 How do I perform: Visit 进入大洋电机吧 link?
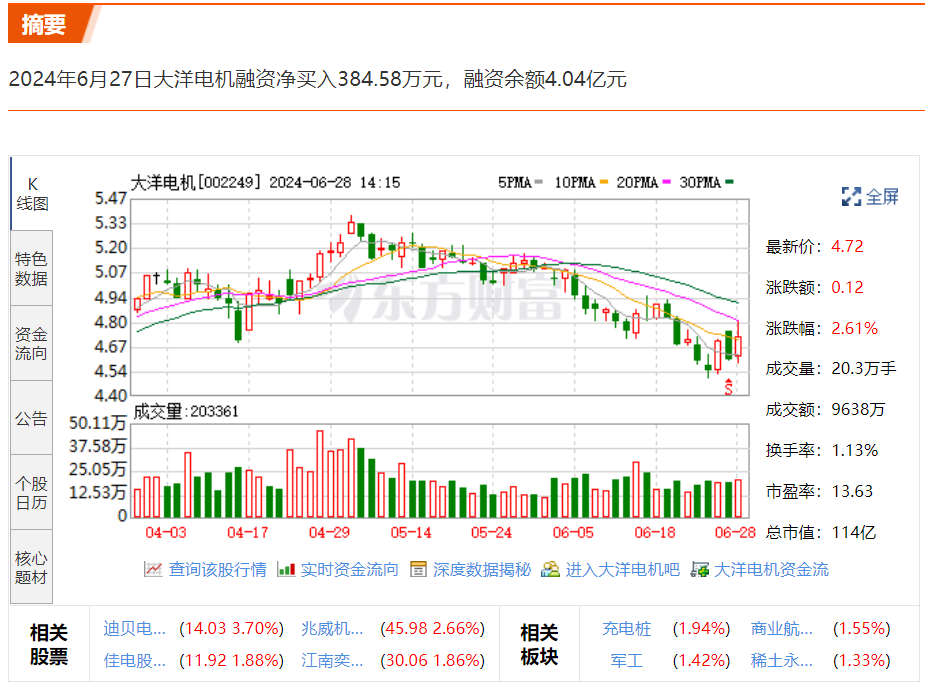click(x=622, y=569)
